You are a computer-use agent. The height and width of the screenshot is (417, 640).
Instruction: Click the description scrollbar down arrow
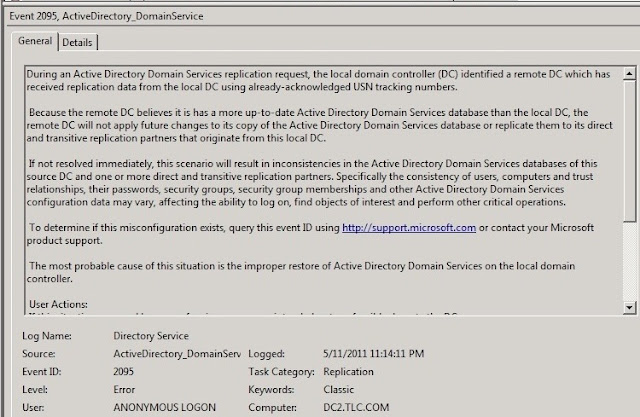[629, 307]
